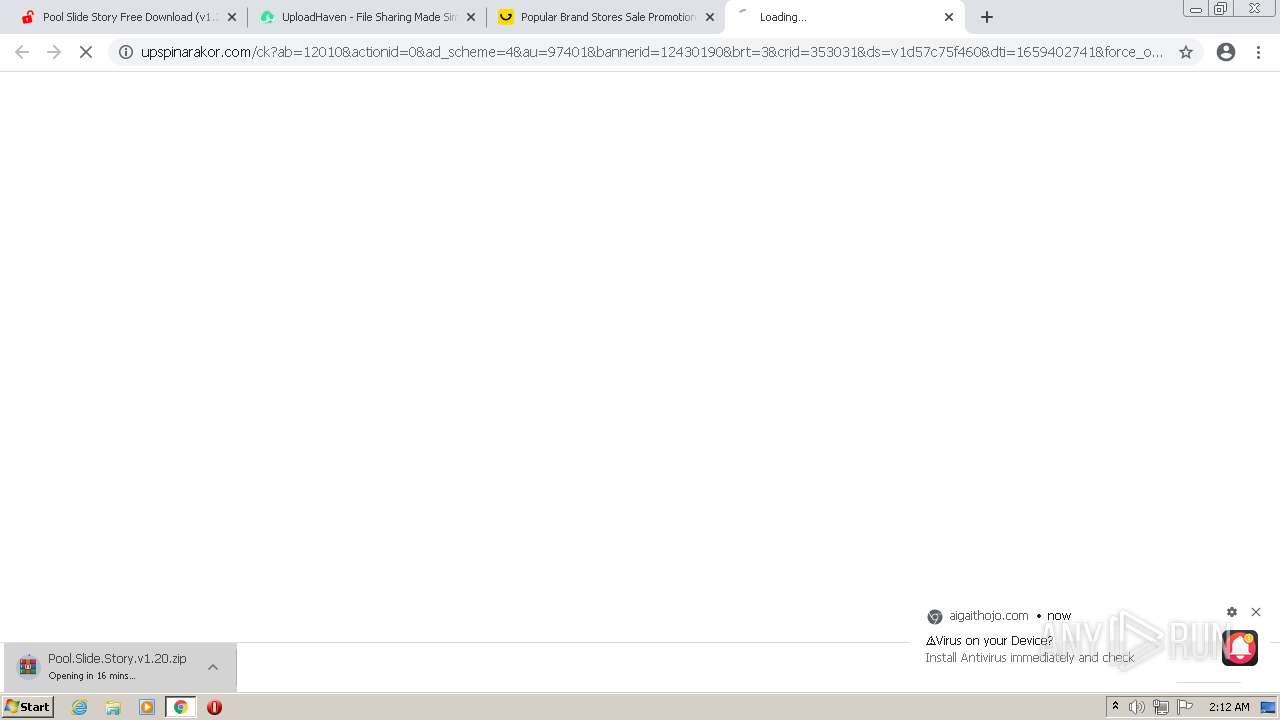Viewport: 1280px width, 720px height.
Task: Minimize the Chrome window
Action: [x=1196, y=9]
